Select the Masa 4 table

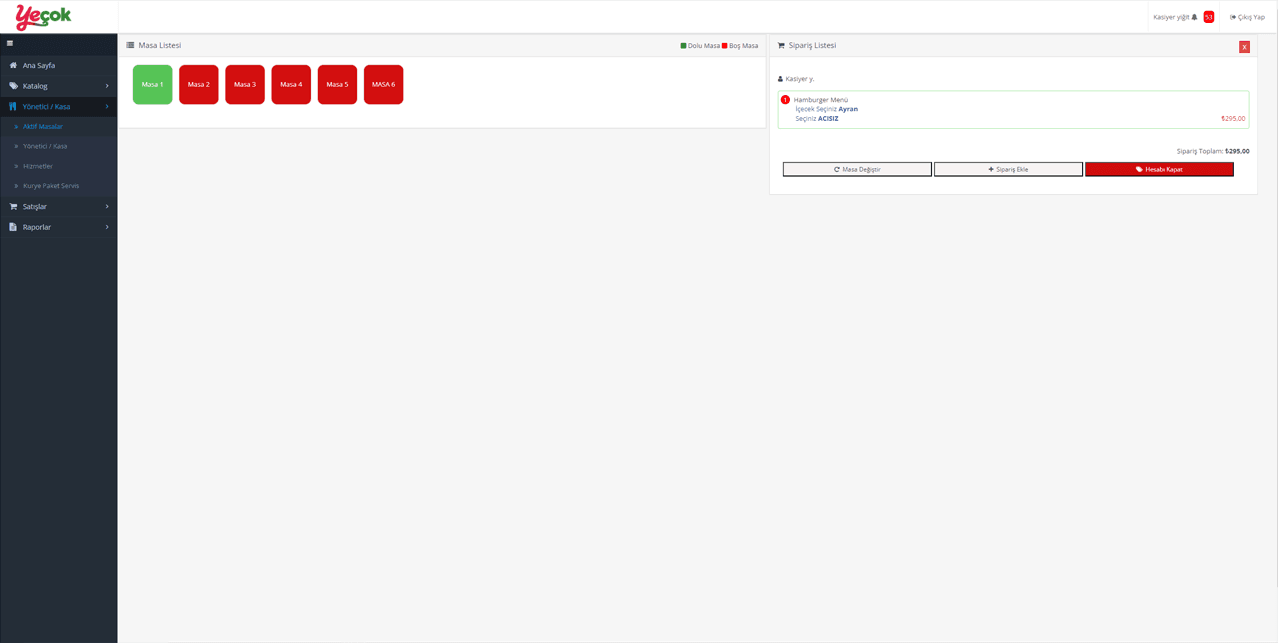pyautogui.click(x=291, y=85)
